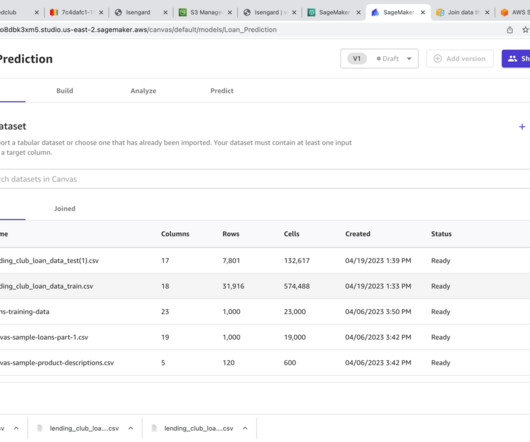
Task: Go to the Build tab
Action: tap(65, 91)
